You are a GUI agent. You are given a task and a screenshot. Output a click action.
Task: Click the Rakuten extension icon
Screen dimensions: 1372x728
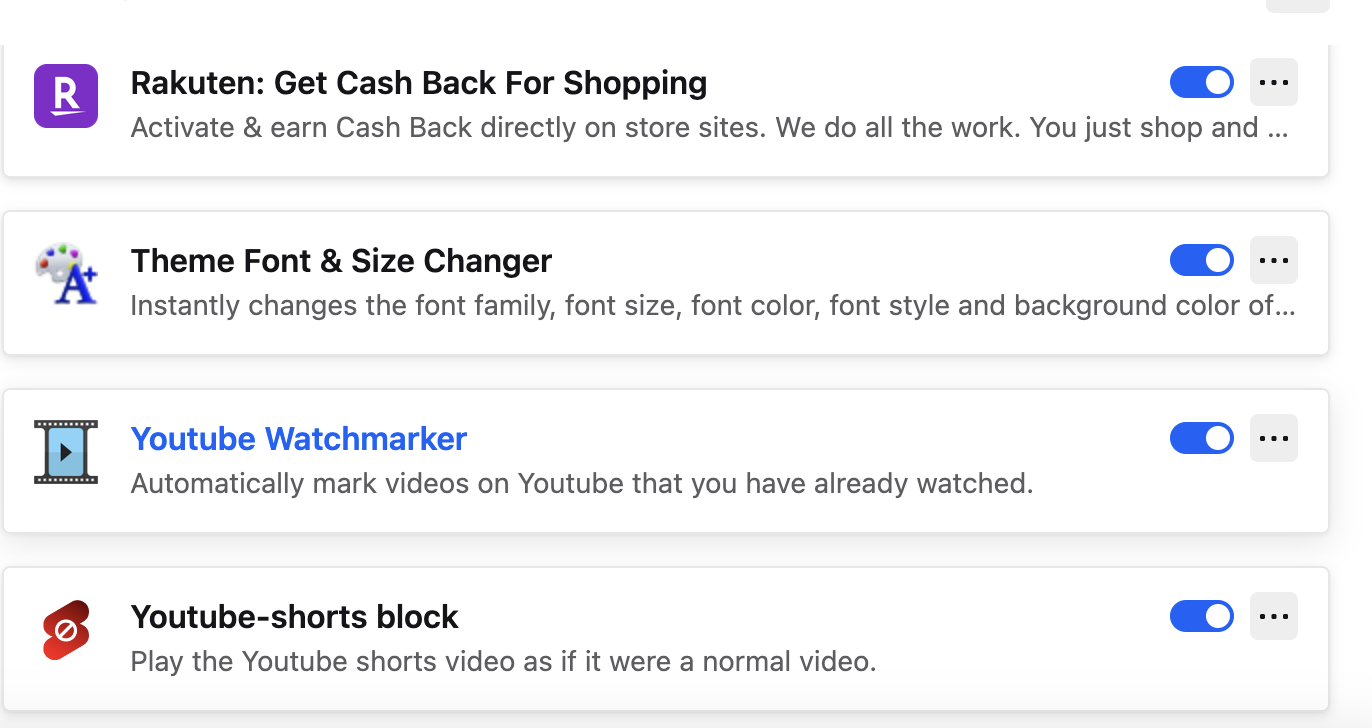coord(66,96)
